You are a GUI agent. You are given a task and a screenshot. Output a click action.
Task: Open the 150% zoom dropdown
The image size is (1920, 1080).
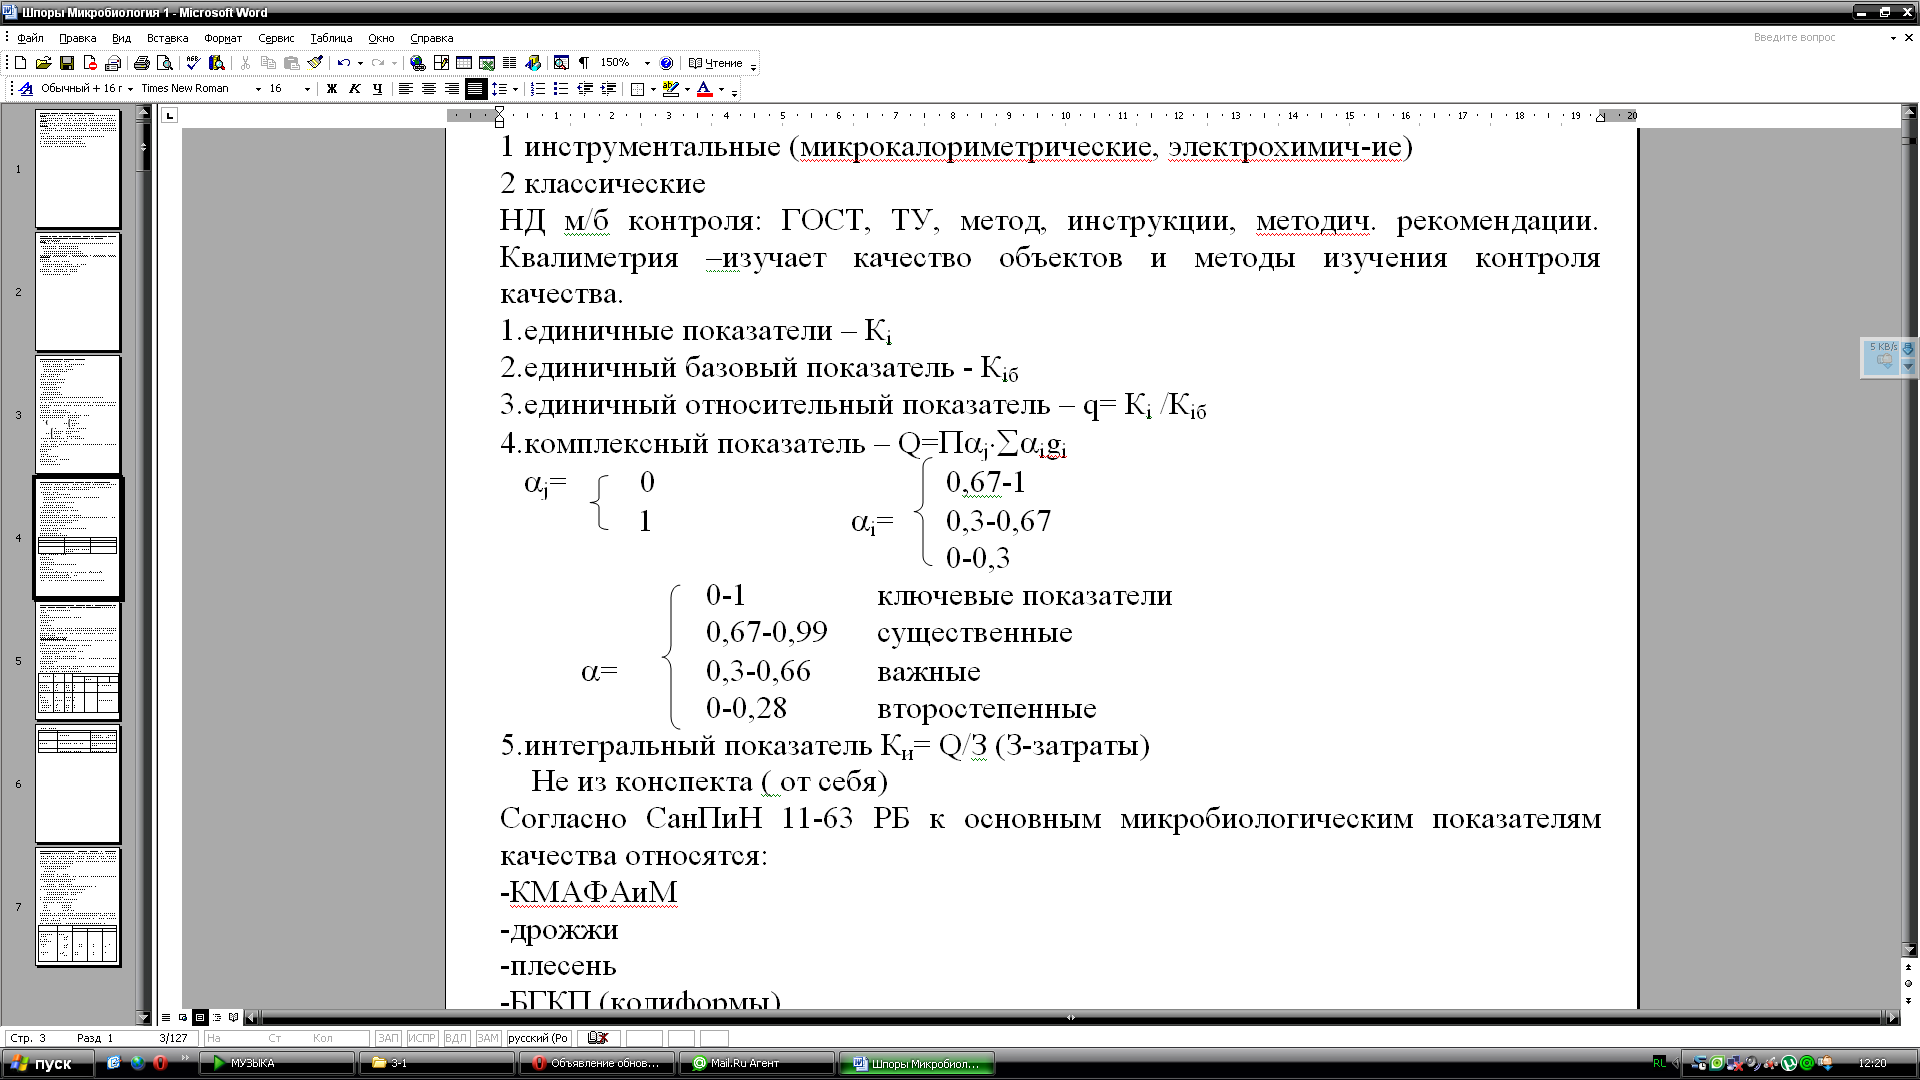647,63
